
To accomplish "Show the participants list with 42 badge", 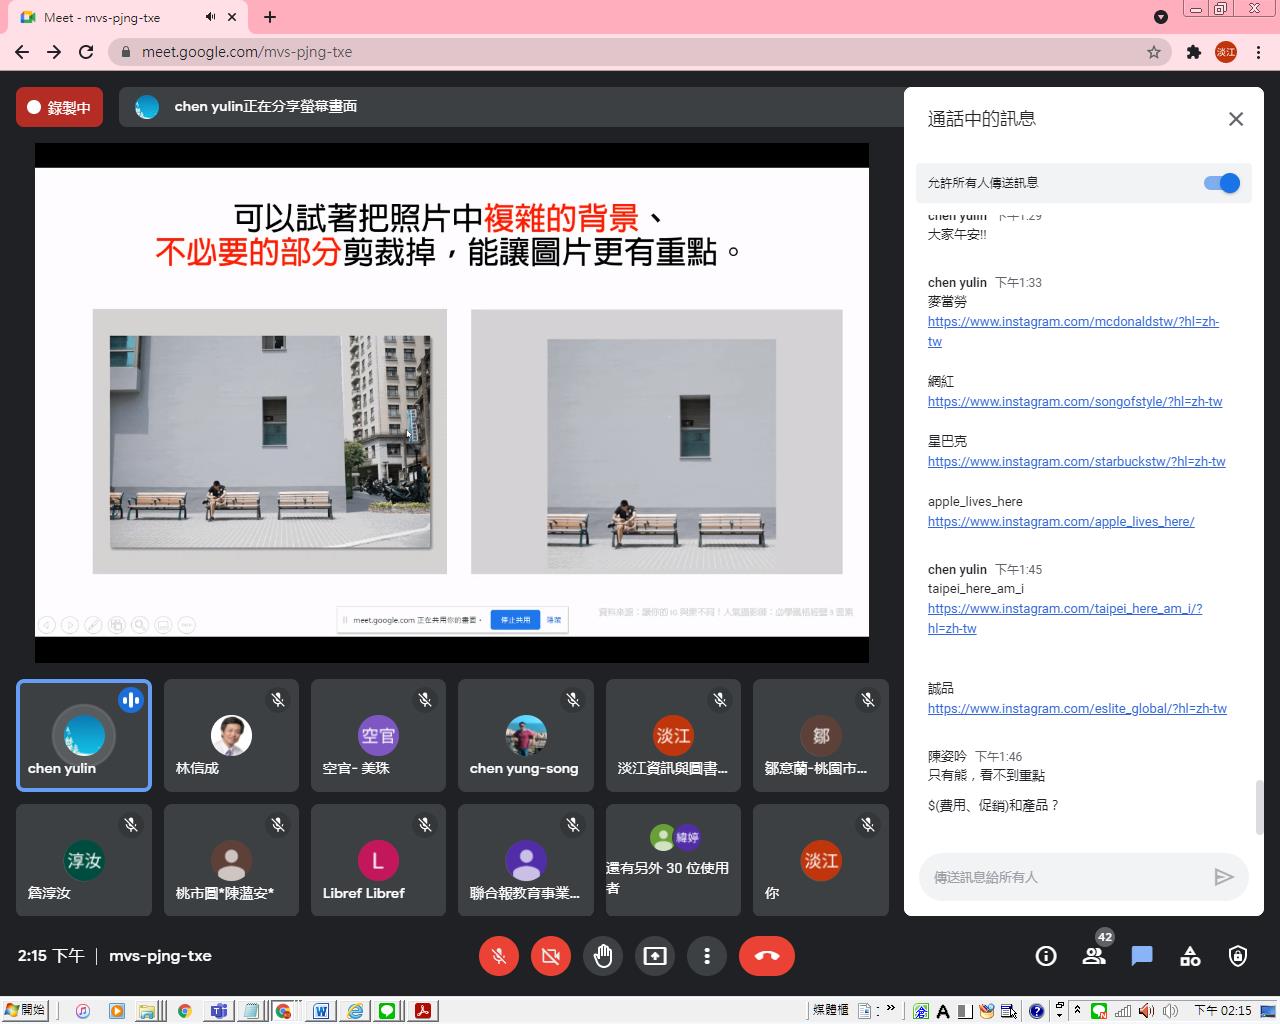I will (1094, 956).
